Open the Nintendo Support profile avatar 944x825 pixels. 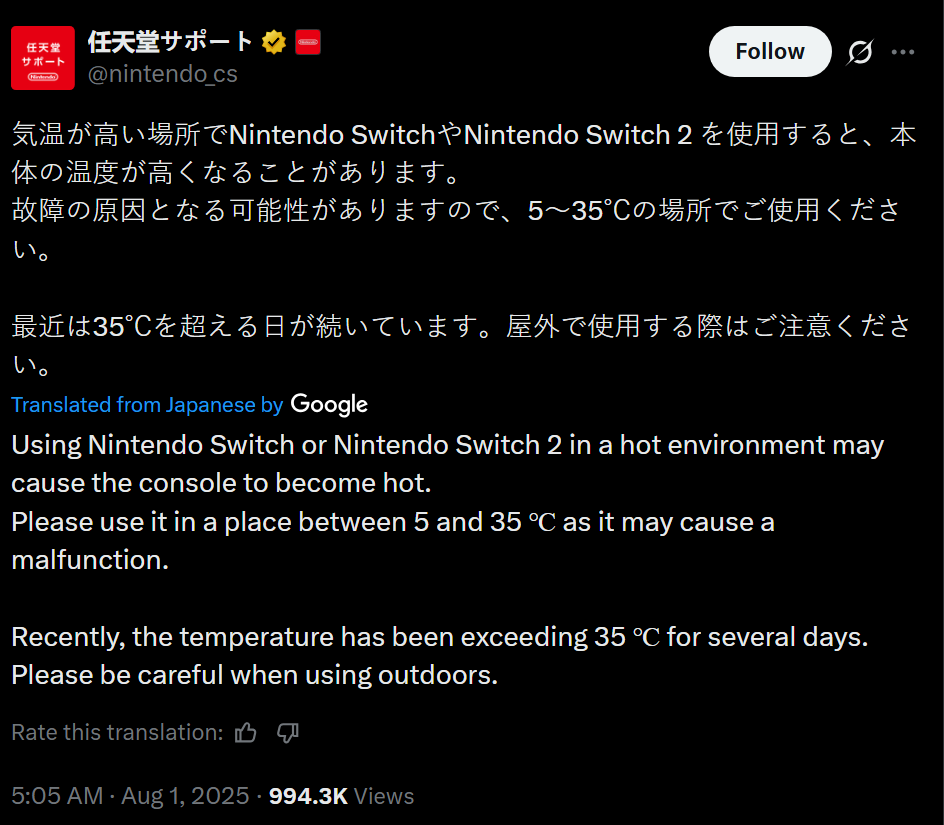(42, 58)
